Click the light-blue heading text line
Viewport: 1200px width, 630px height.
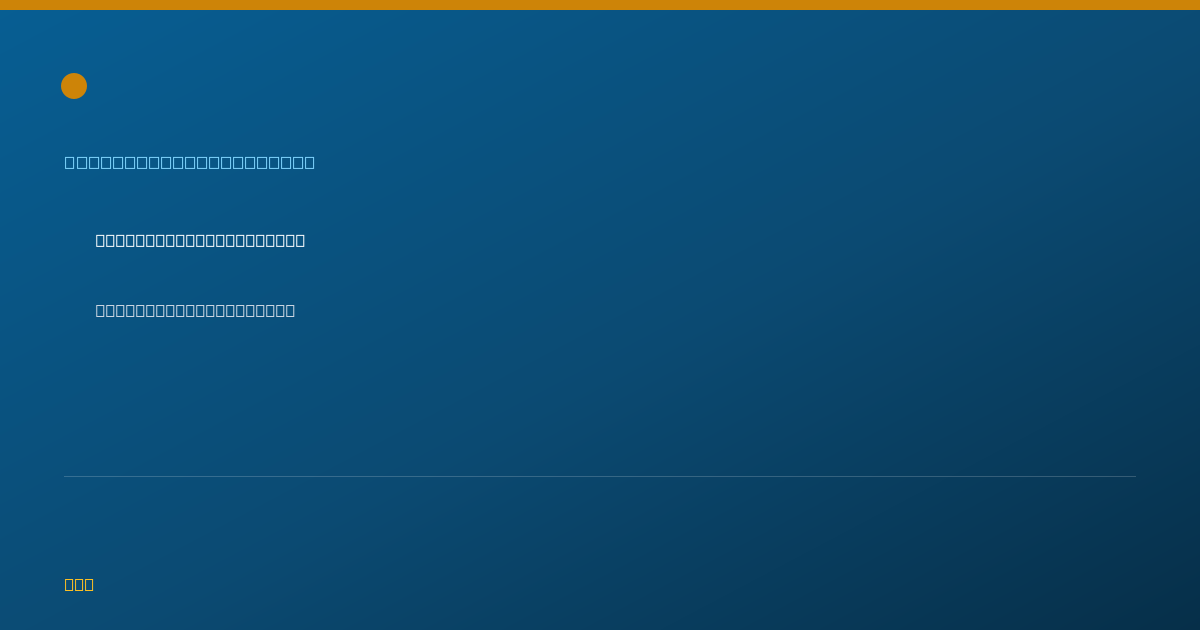click(190, 162)
